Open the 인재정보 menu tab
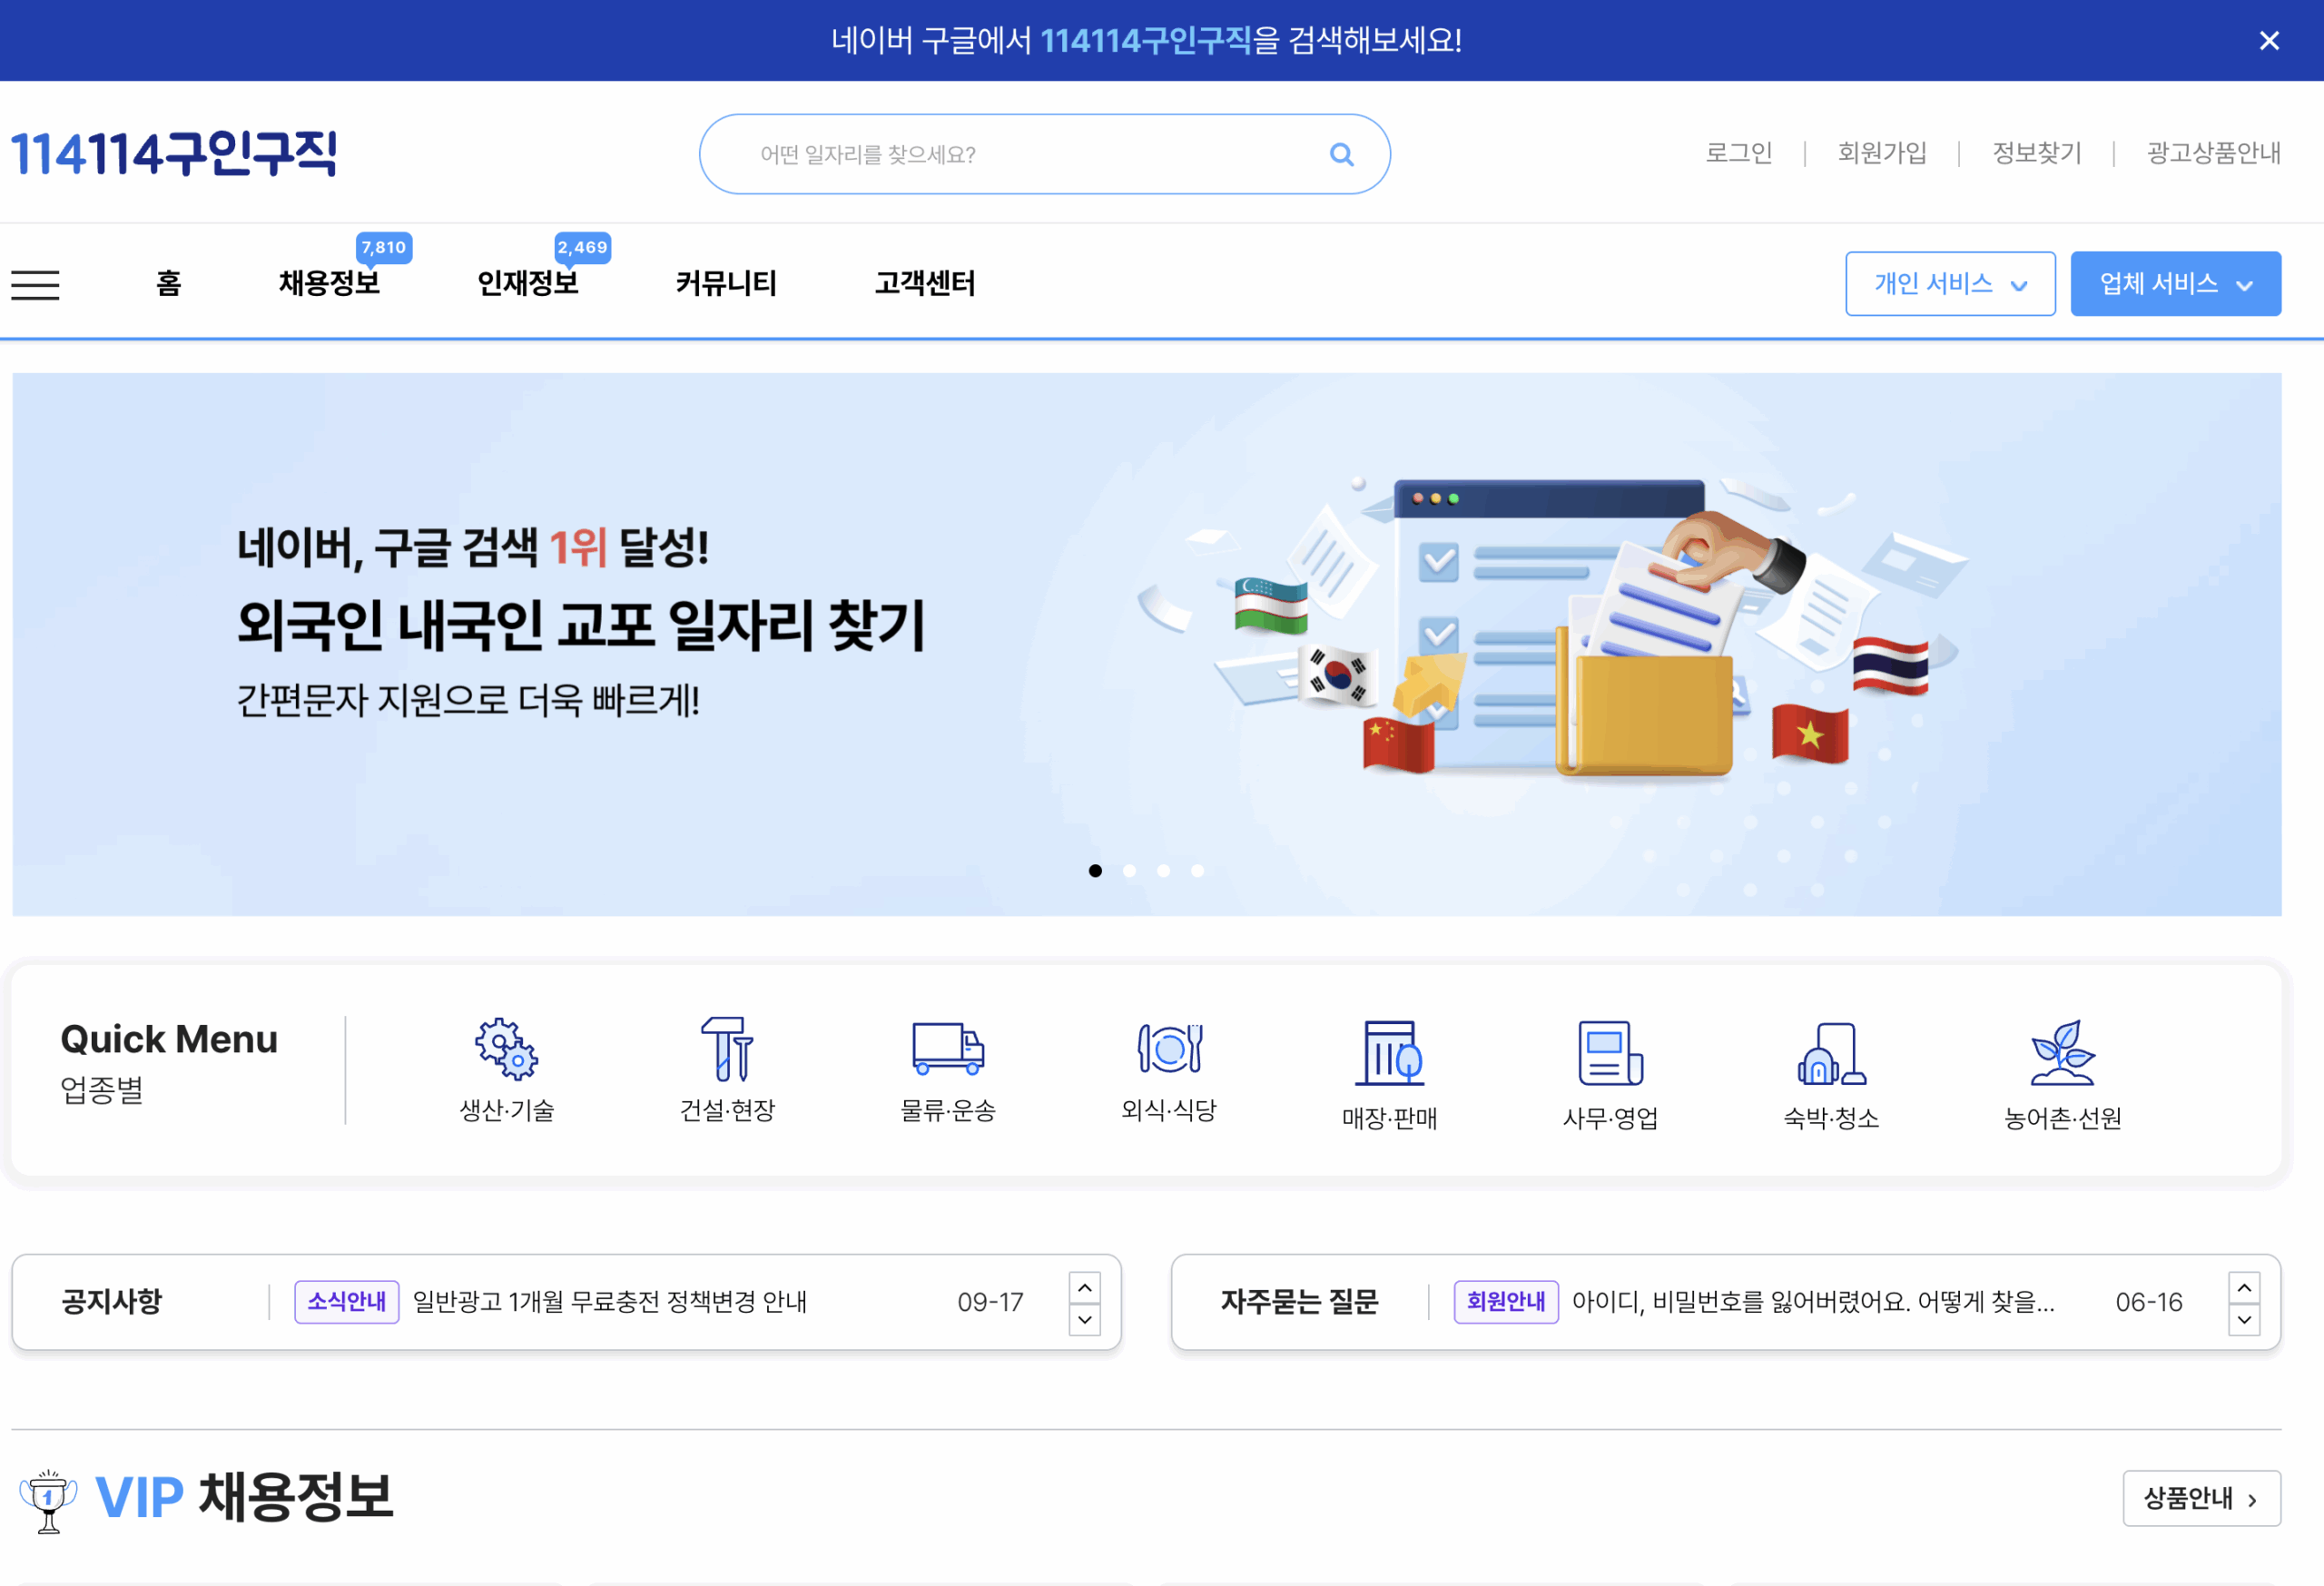The height and width of the screenshot is (1586, 2324). click(528, 284)
